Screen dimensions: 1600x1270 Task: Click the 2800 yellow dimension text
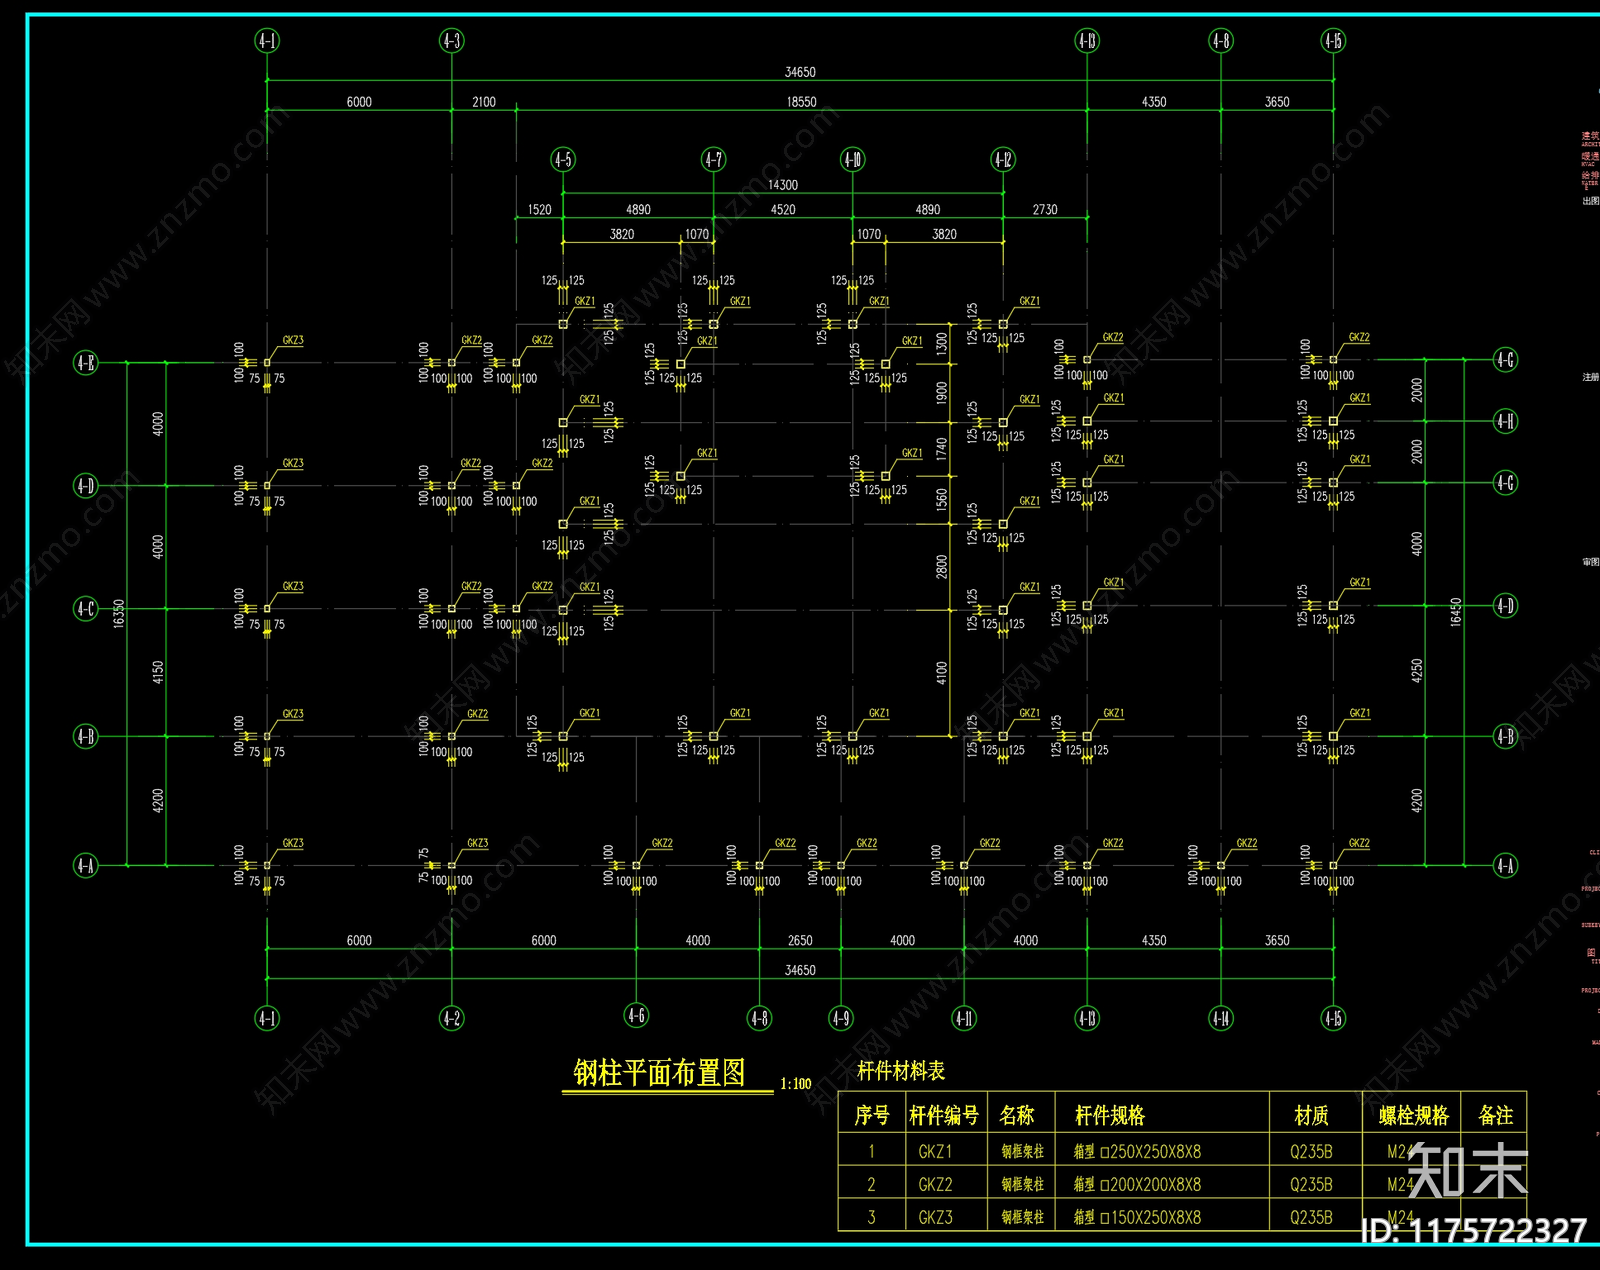pos(941,567)
